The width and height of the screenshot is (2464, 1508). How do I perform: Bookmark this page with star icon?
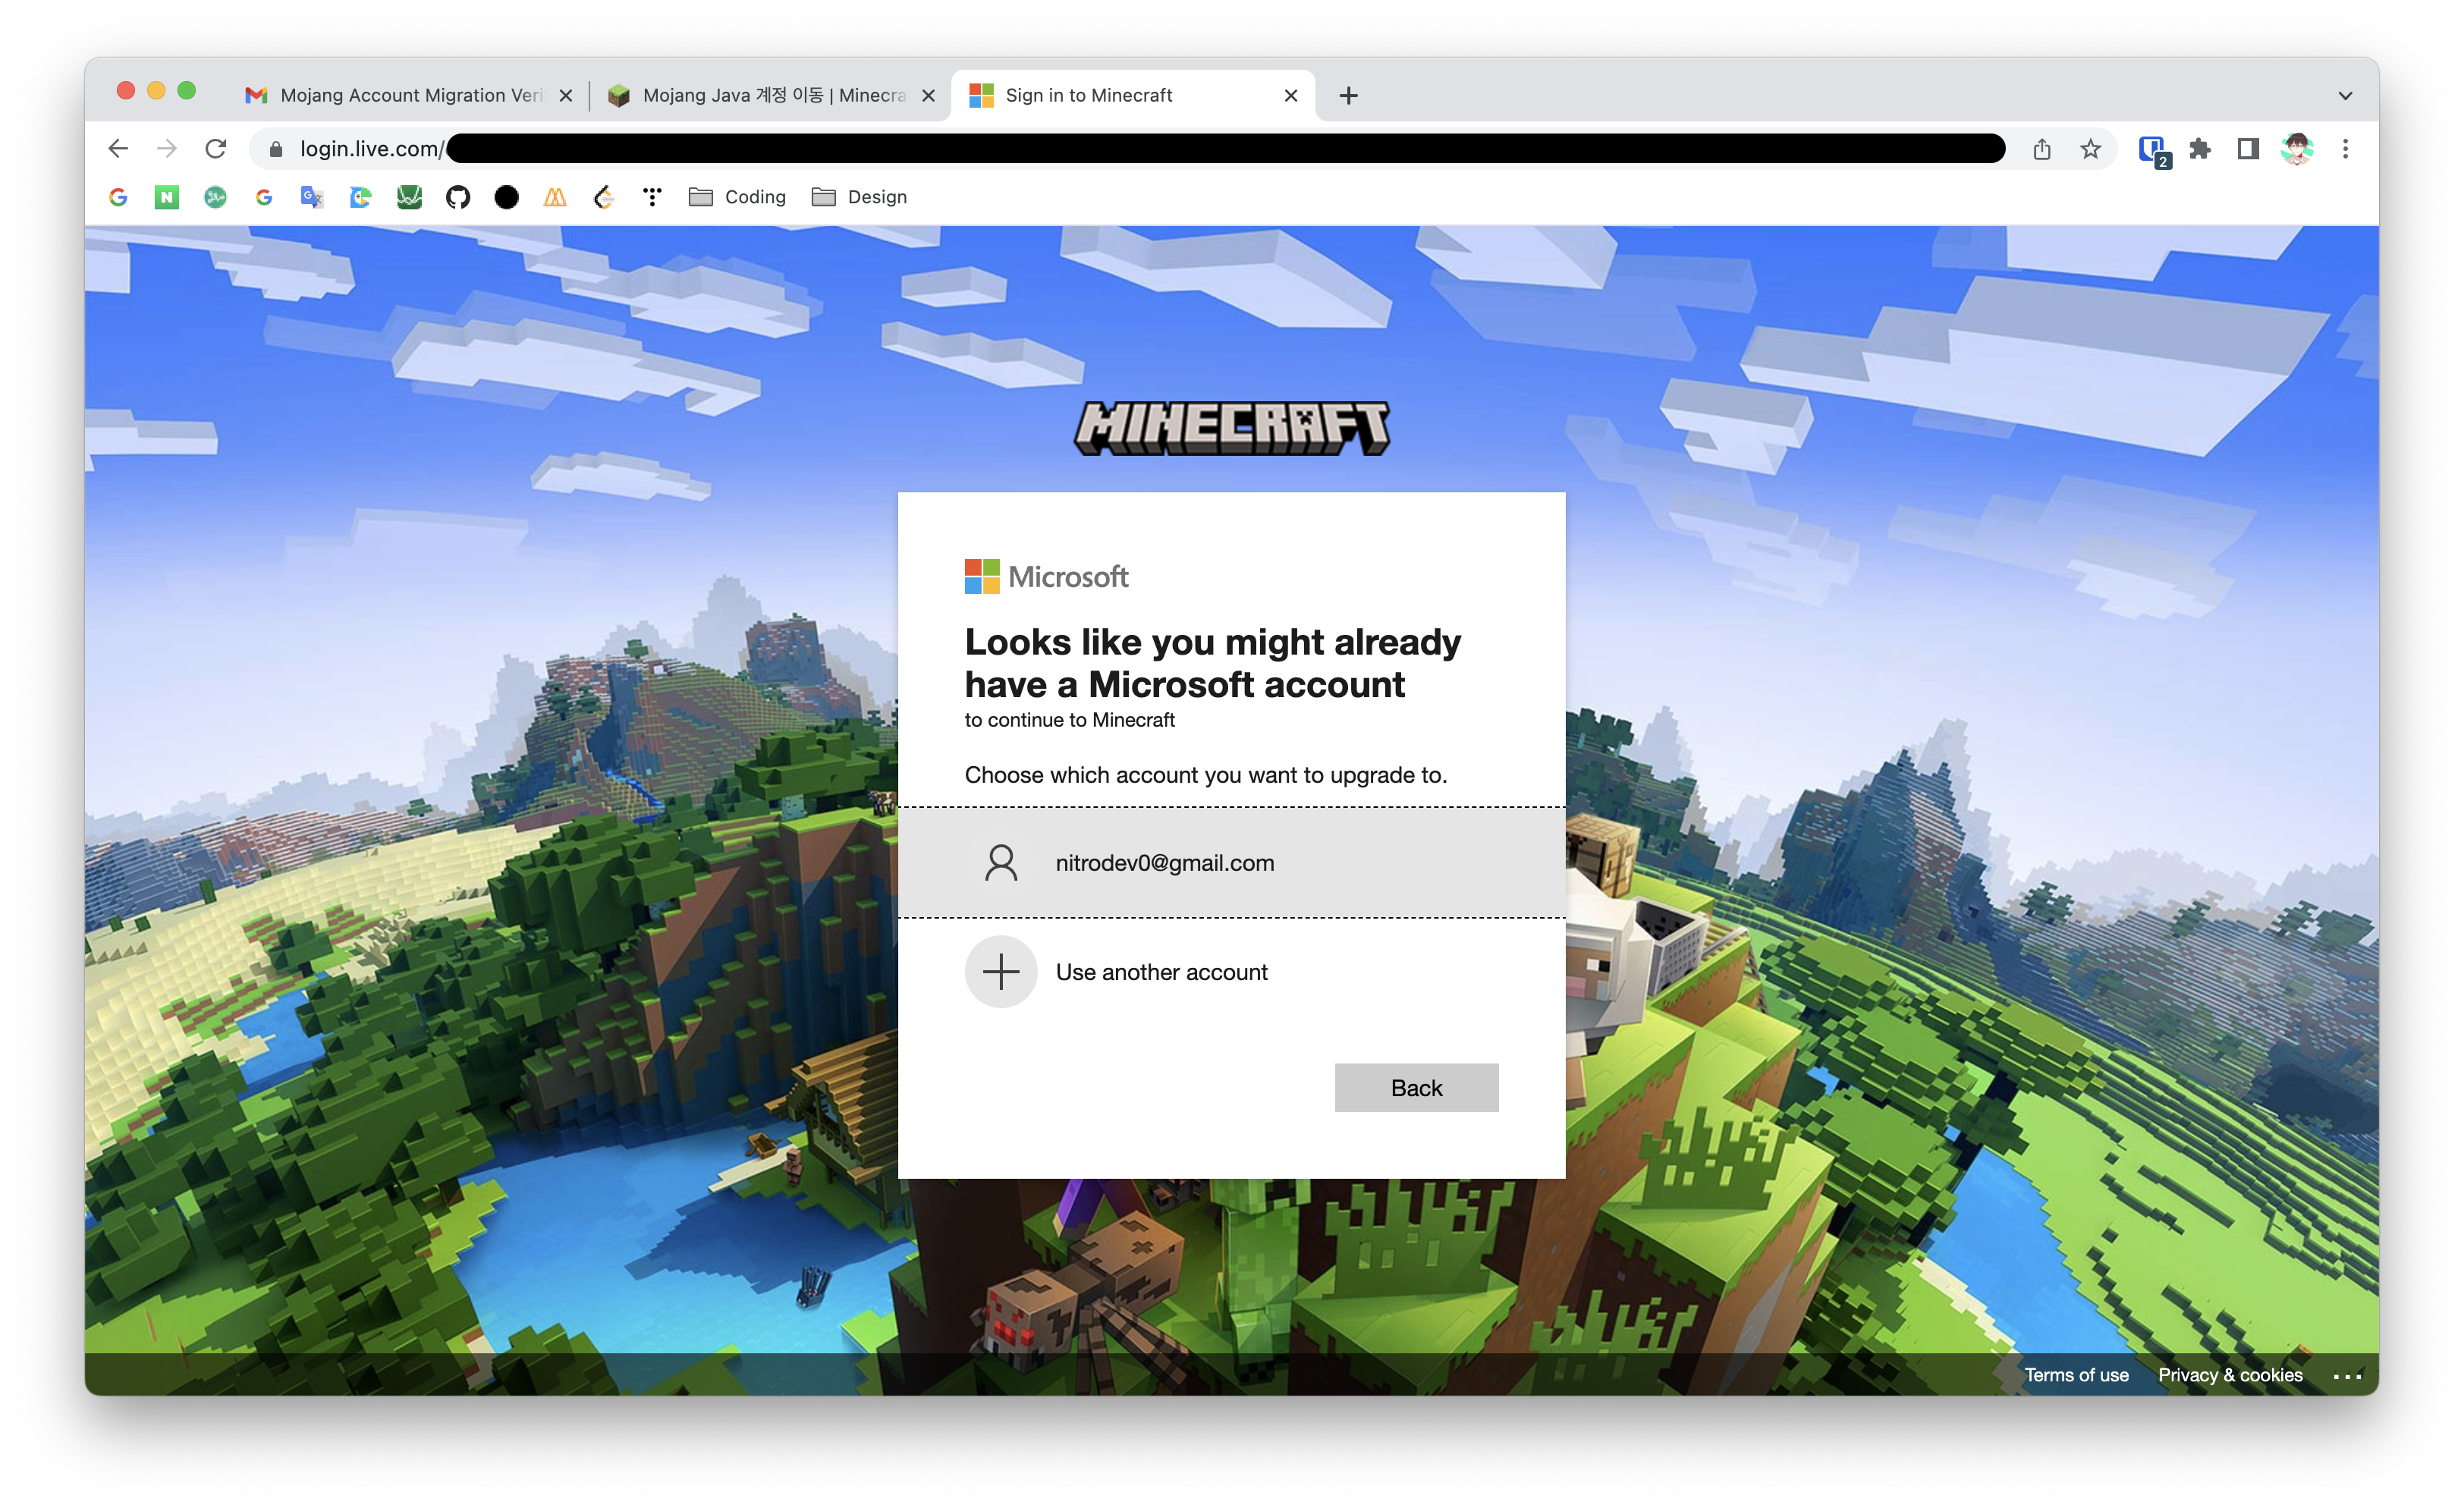[x=2090, y=149]
